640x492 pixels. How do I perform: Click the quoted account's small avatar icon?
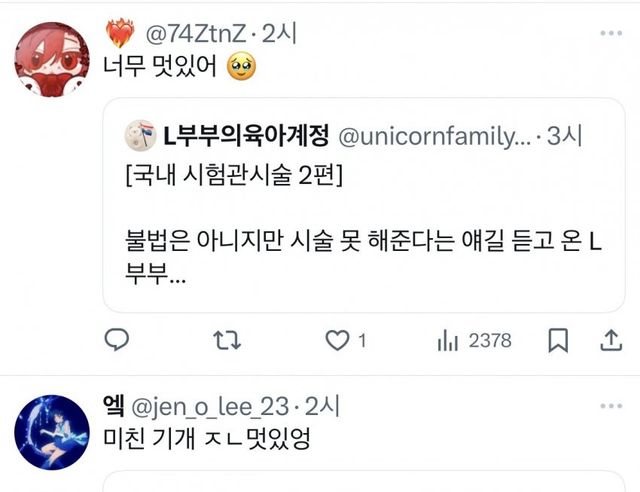tap(138, 133)
